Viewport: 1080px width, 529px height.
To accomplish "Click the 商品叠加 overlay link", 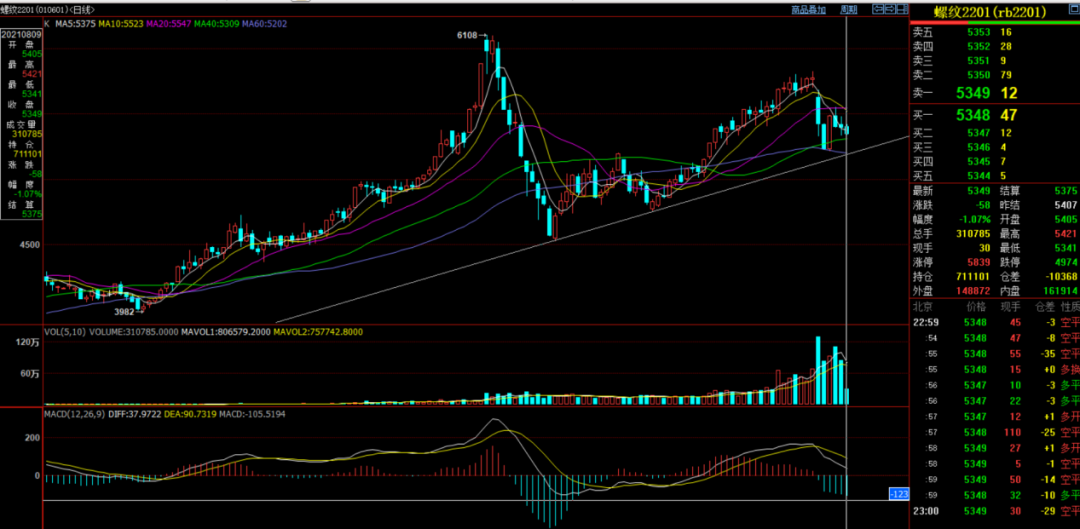I will [x=808, y=9].
